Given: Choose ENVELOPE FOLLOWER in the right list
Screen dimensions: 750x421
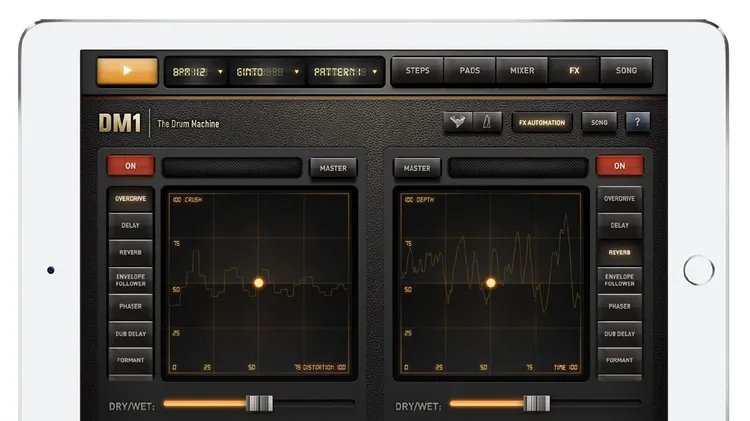Looking at the screenshot, I should tap(619, 280).
